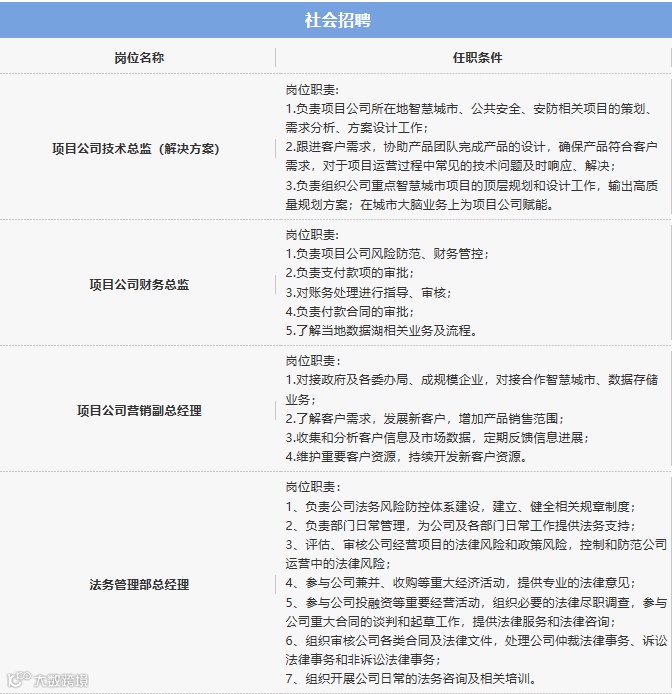
Task: Click job title 项目公司财务总监
Action: pyautogui.click(x=139, y=284)
